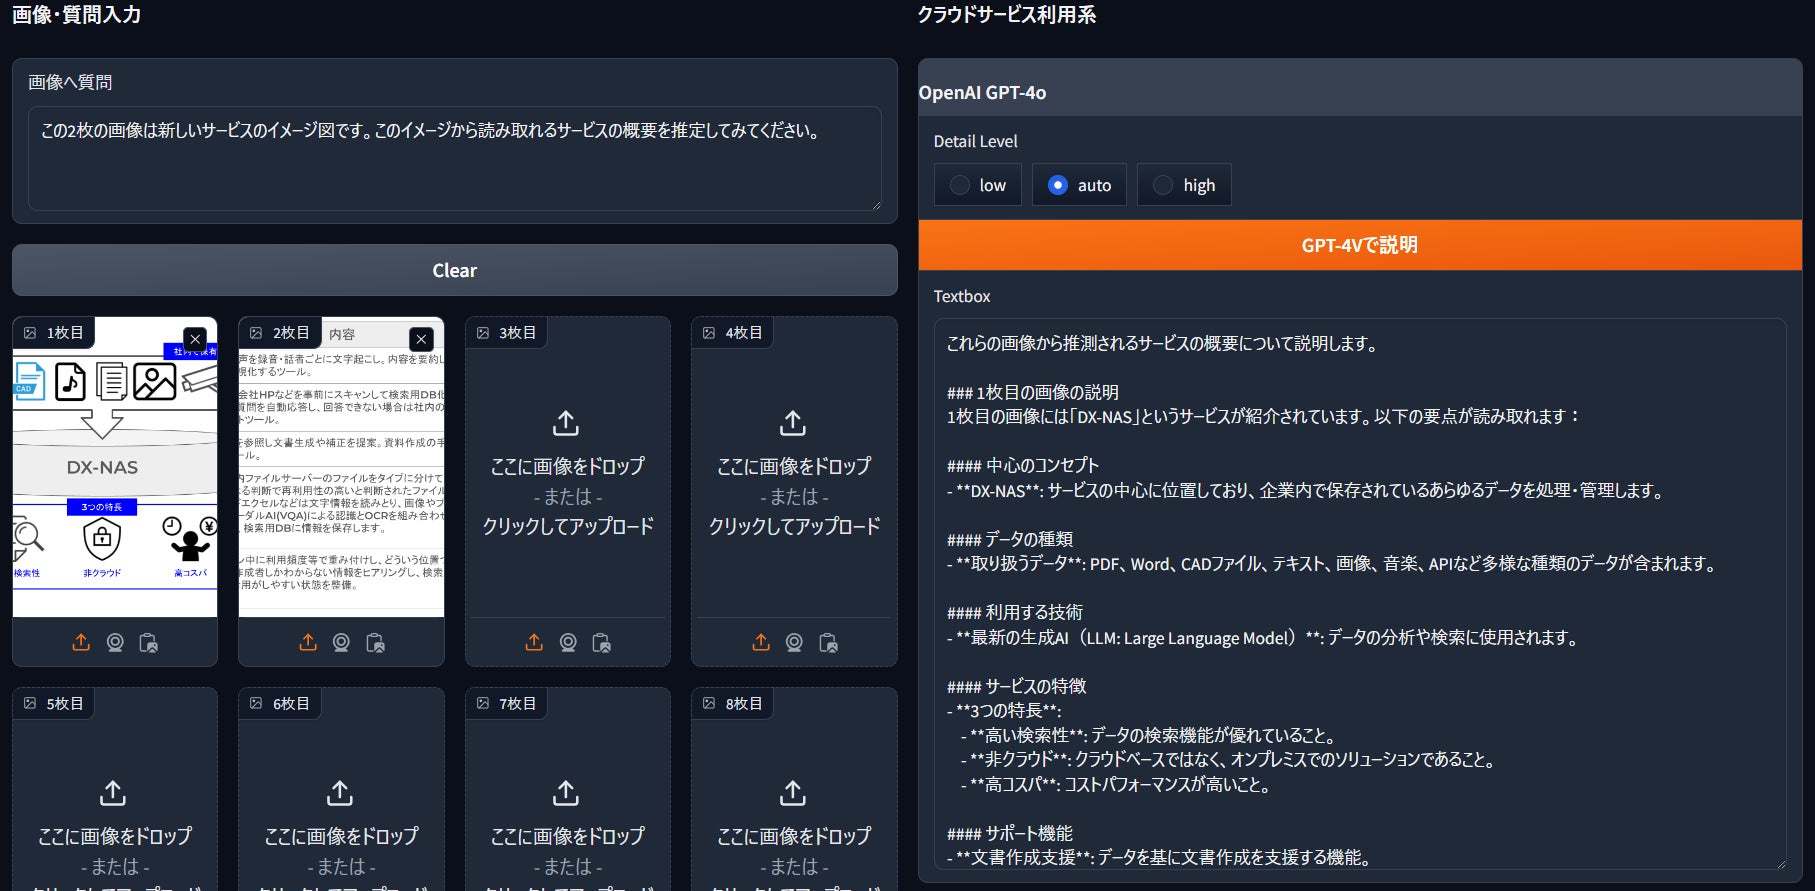Select the high Detail Level option
Viewport: 1815px width, 891px height.
[1184, 185]
